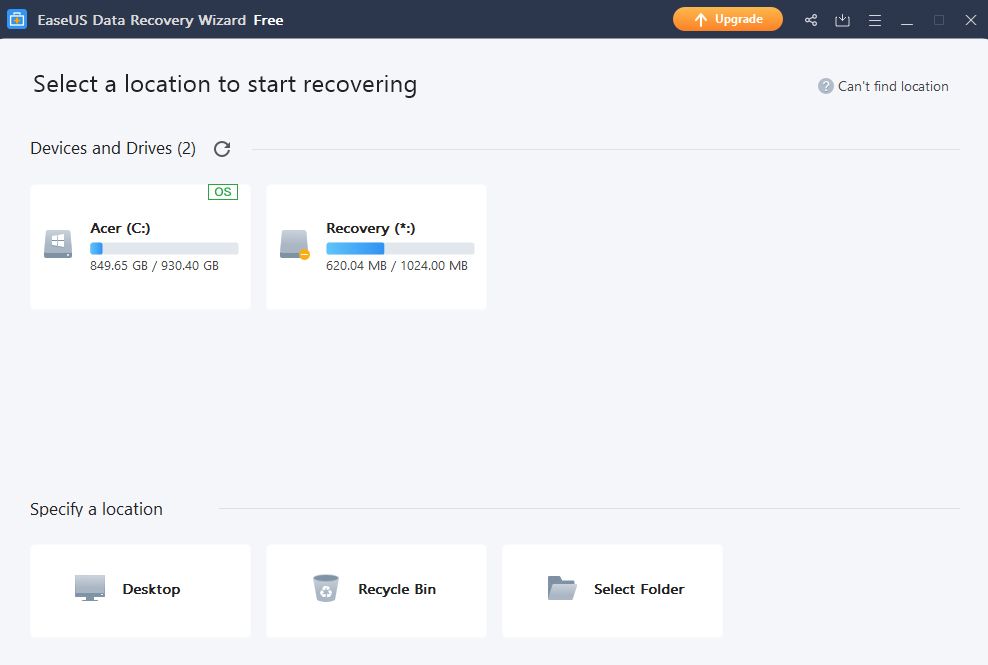Open the Select Folder browser
The image size is (988, 665).
[612, 590]
